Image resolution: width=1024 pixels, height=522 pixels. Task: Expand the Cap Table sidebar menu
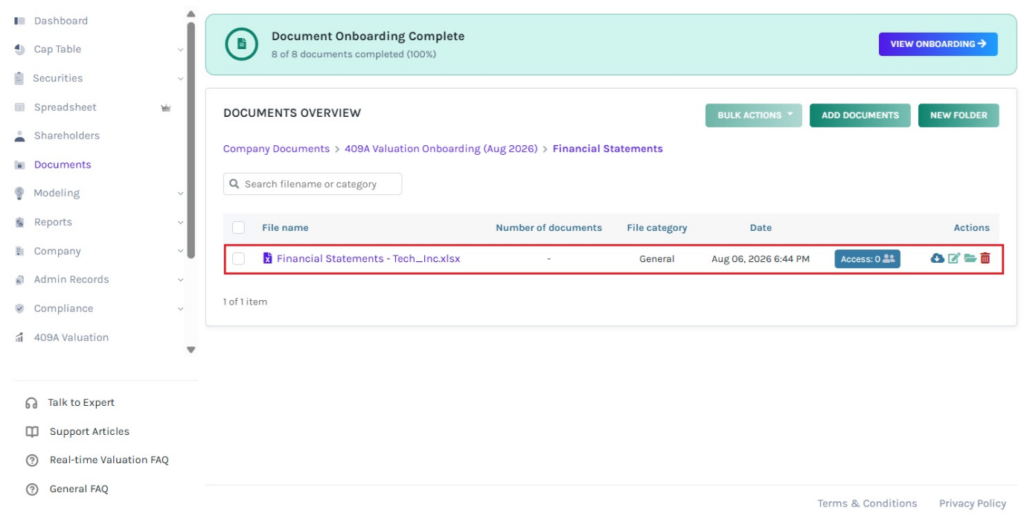pos(180,50)
